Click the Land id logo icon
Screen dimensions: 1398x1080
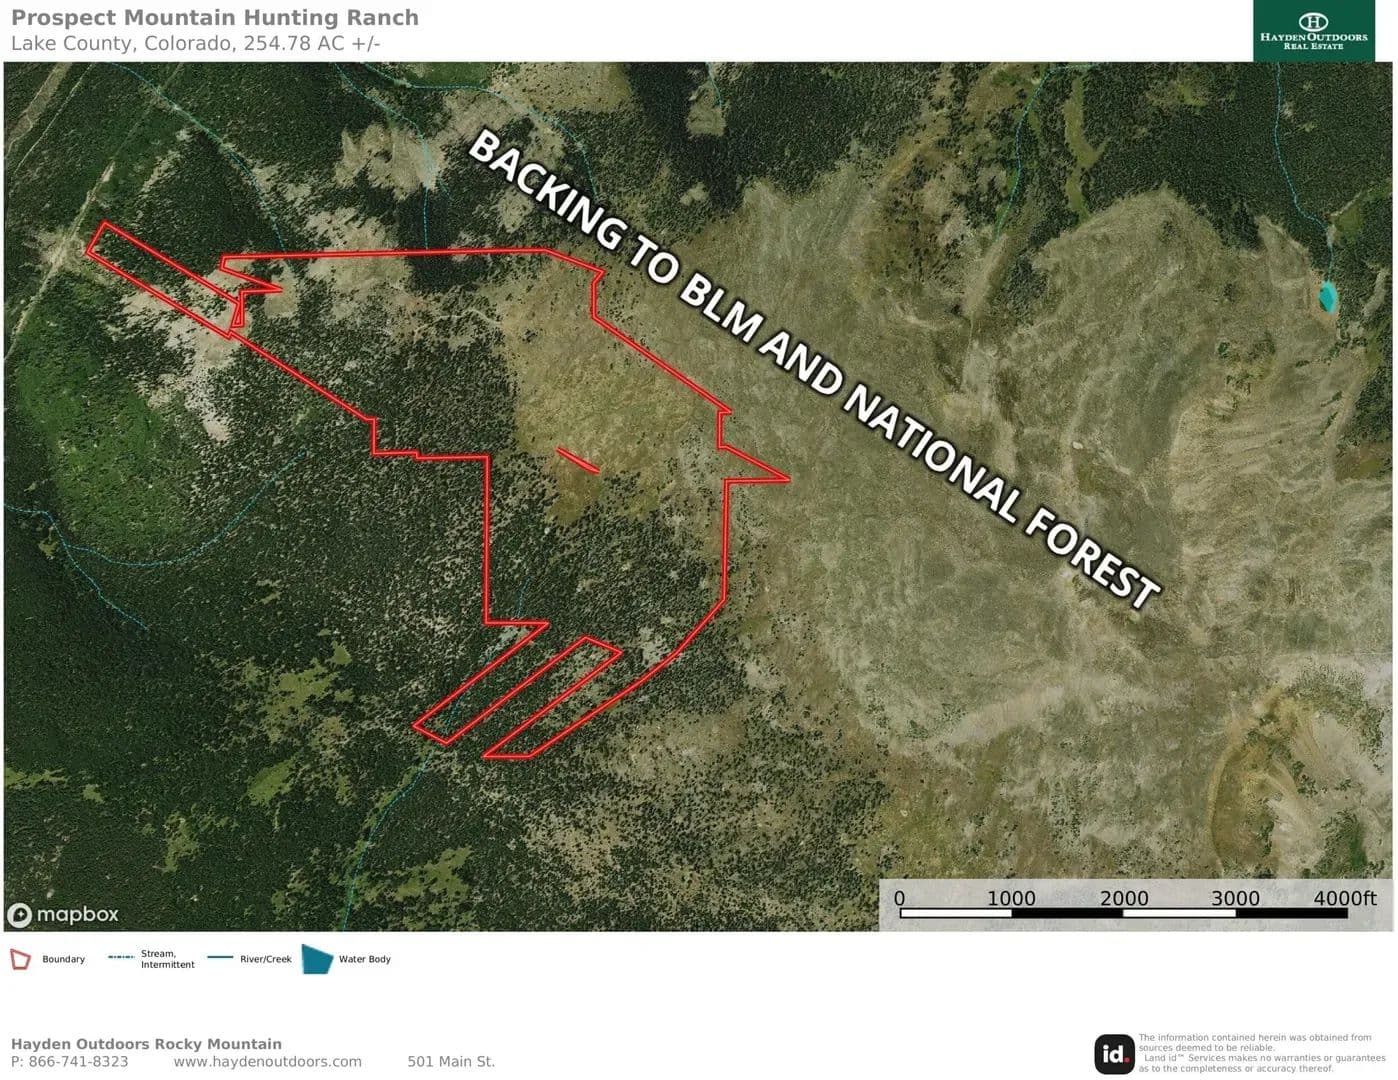(x=1114, y=1053)
